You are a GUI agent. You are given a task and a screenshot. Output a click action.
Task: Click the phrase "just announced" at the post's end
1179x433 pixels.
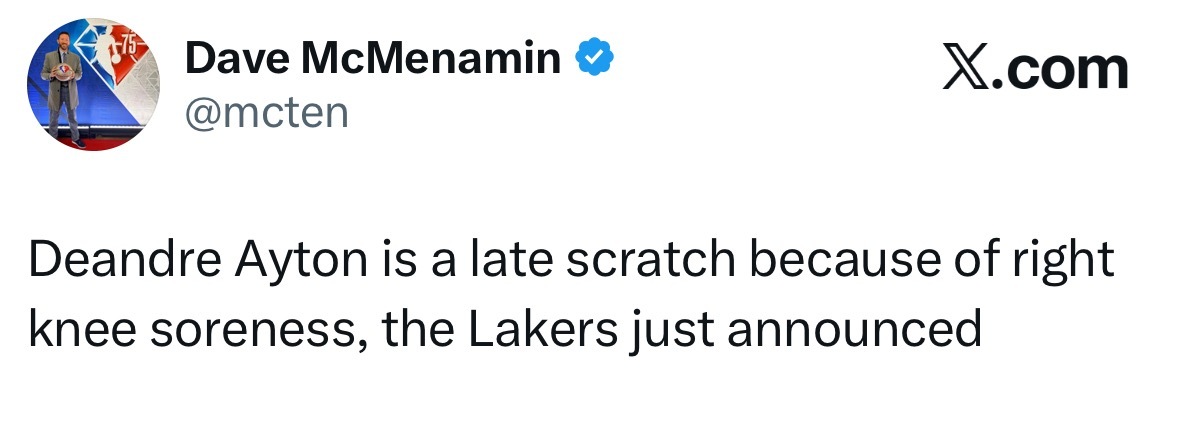(806, 329)
